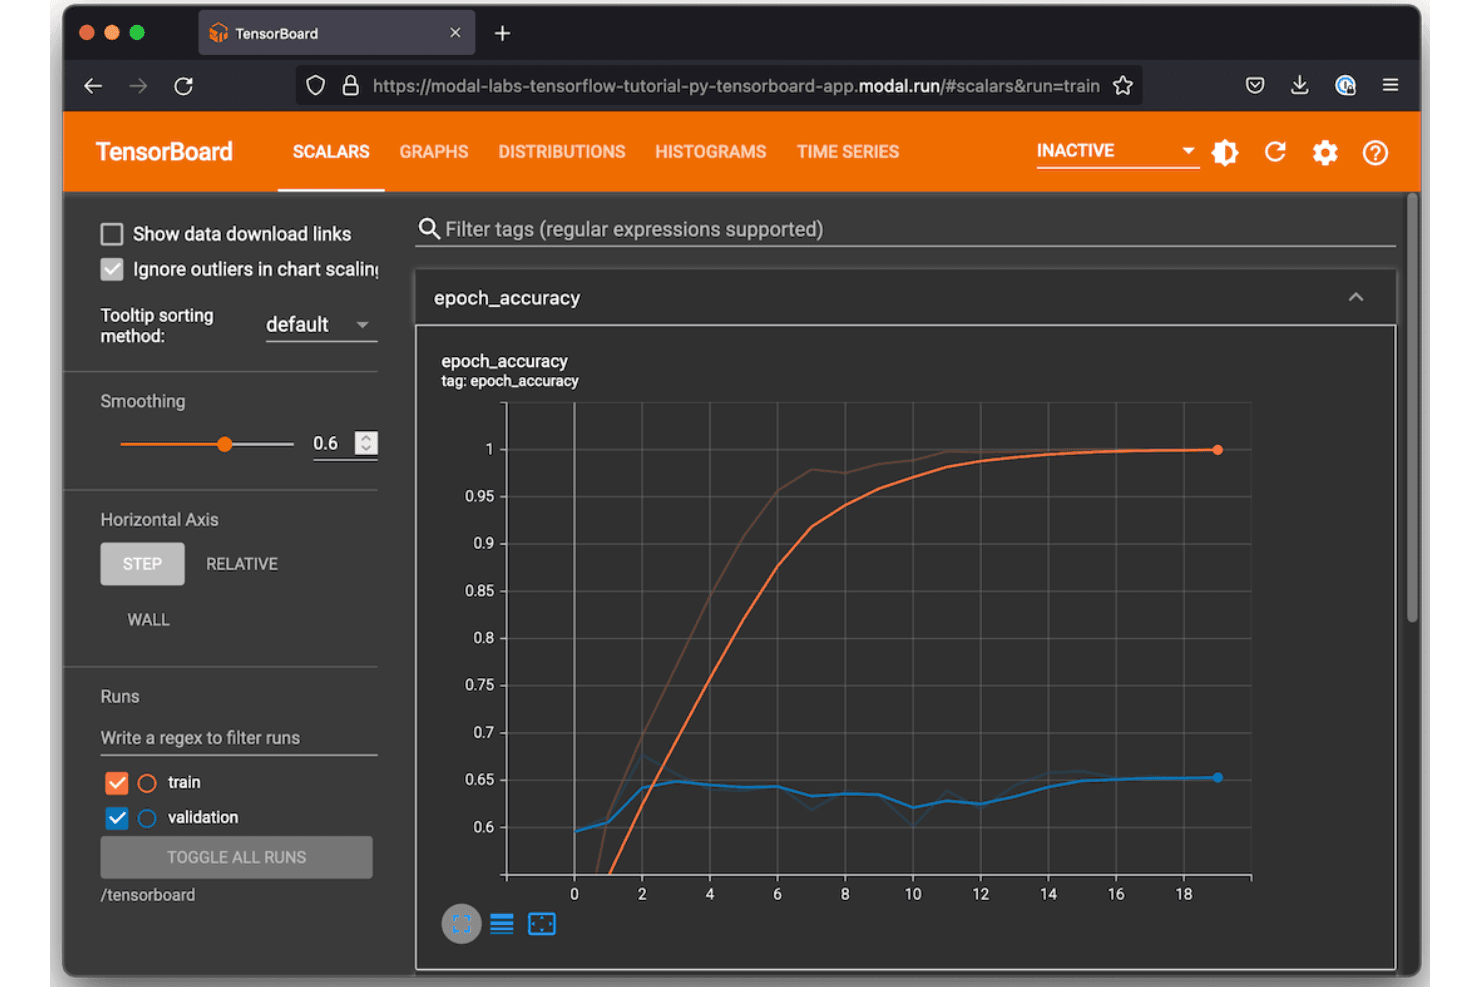Enable Show data download links checkbox
The height and width of the screenshot is (987, 1480).
[112, 234]
